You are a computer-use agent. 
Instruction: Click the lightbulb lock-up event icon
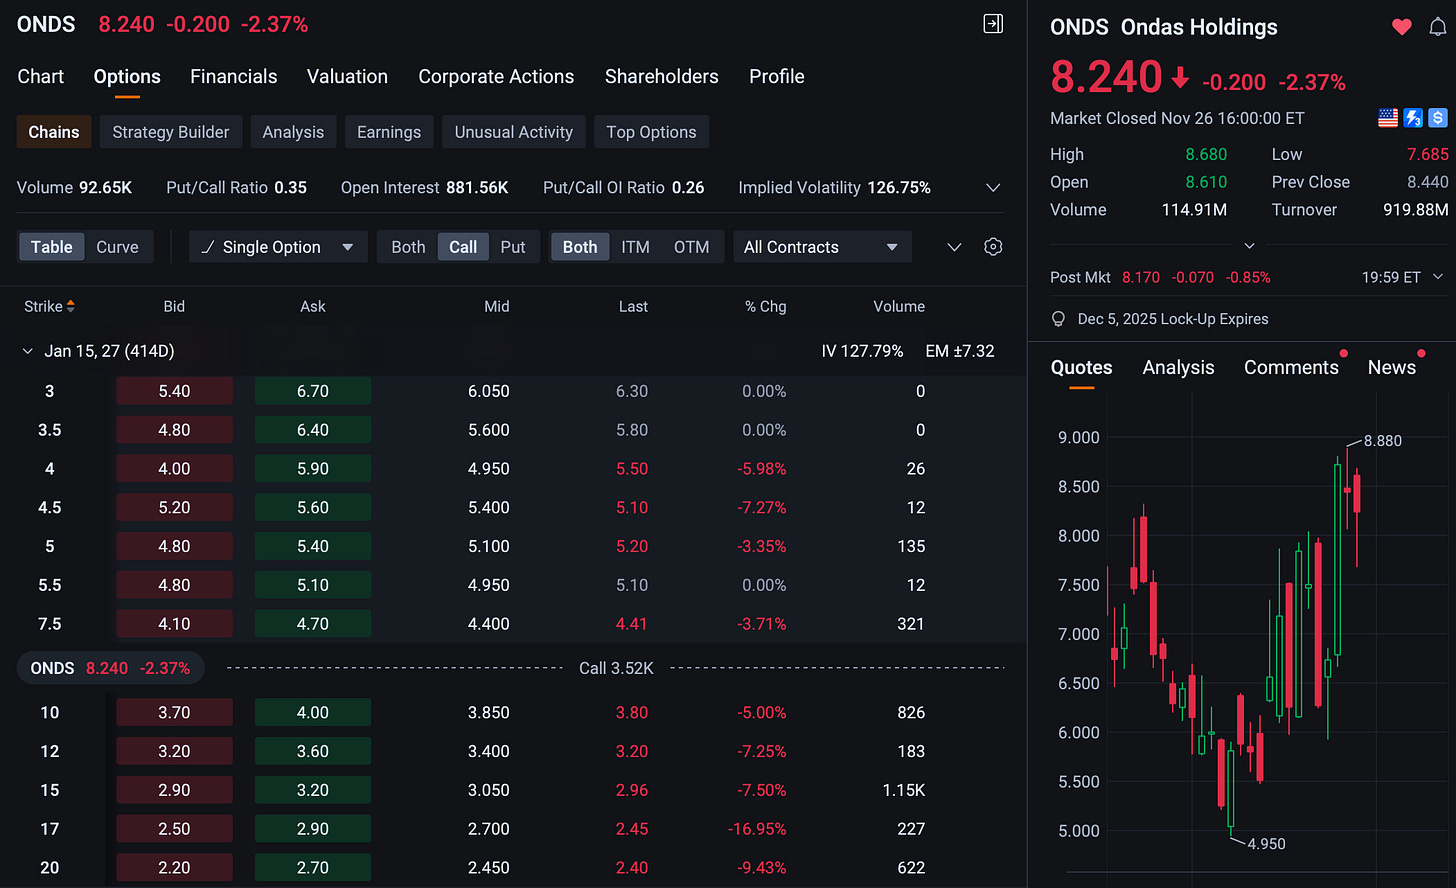pyautogui.click(x=1058, y=319)
